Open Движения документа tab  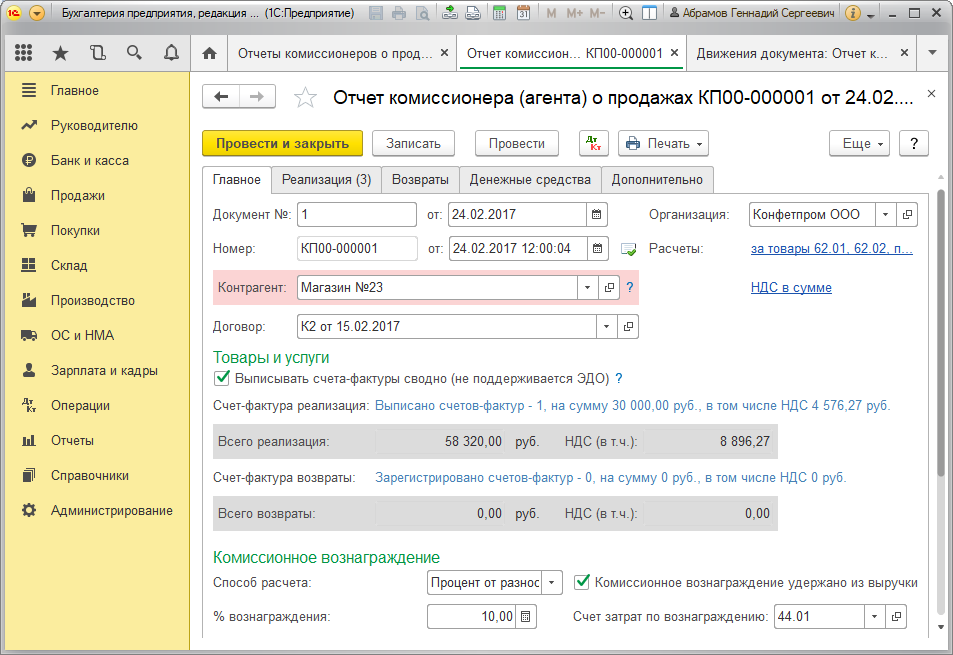792,53
